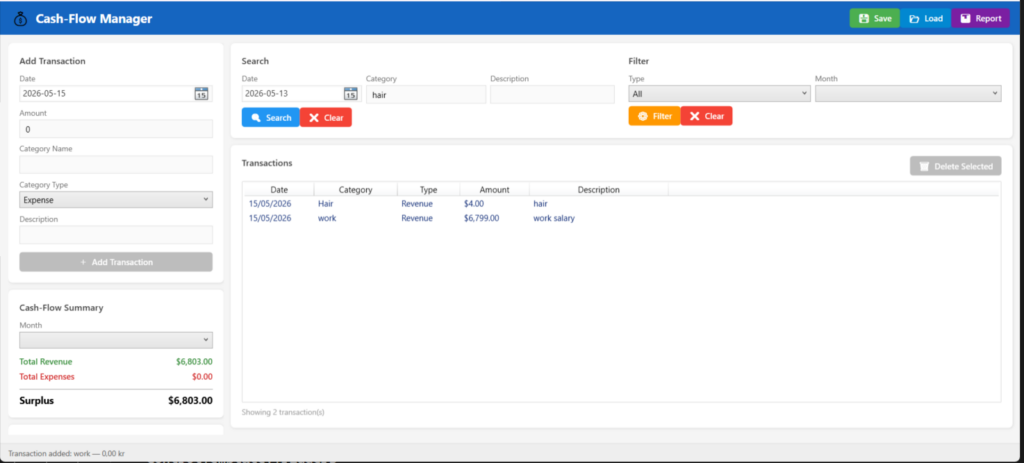Click the Search Category field containing hair
Viewport: 1024px width, 463px height.
pyautogui.click(x=426, y=95)
